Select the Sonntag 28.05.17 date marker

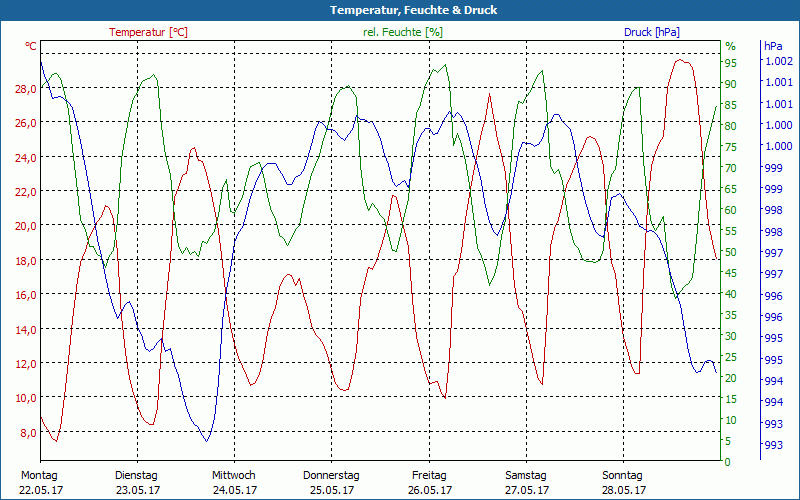pos(624,482)
